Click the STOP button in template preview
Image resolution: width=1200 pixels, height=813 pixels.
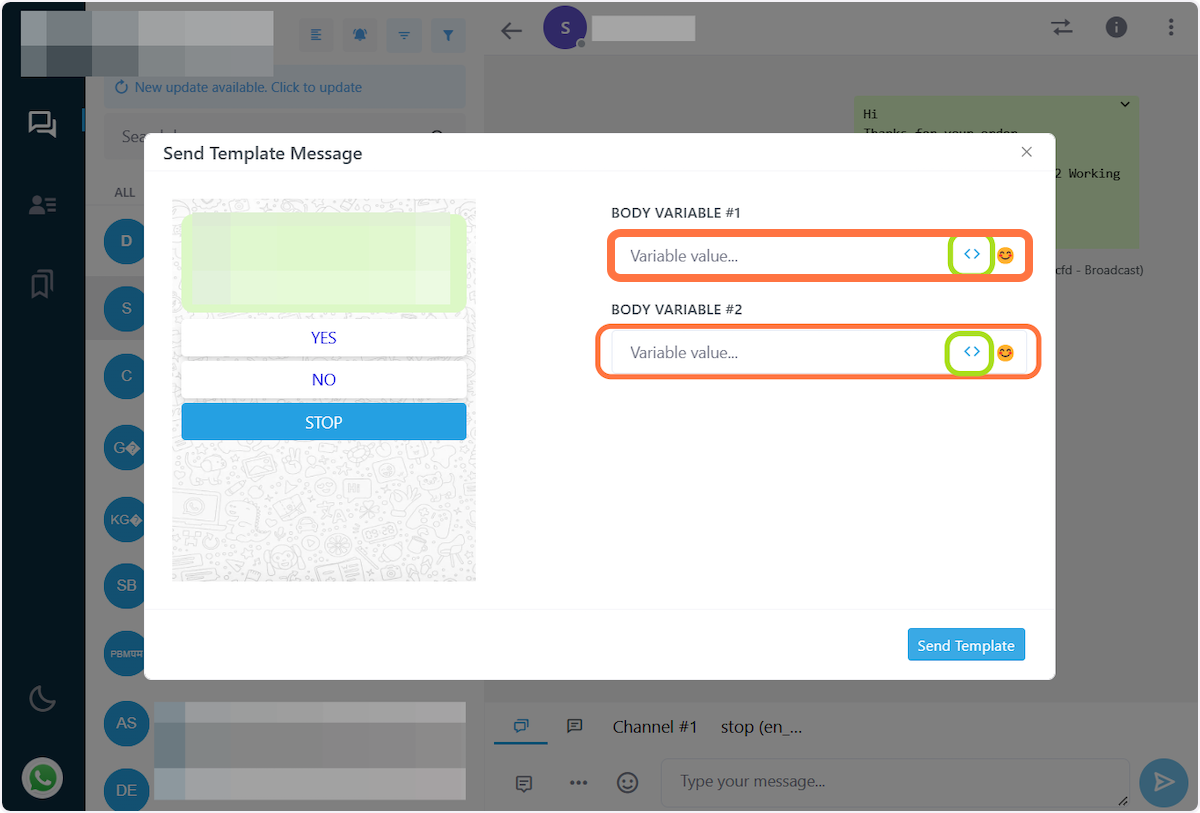(324, 422)
